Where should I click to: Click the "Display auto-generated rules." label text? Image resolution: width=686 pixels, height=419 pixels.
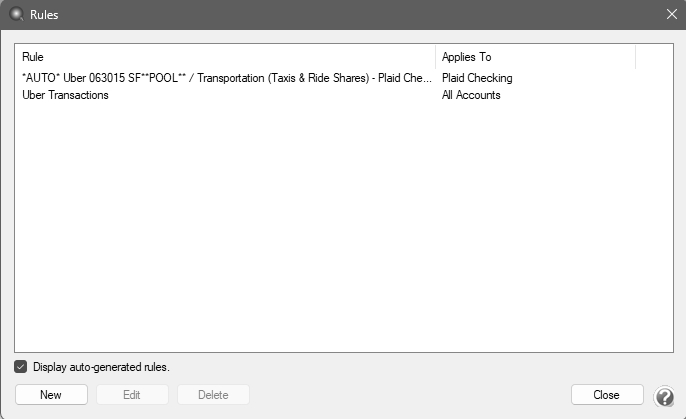[x=101, y=367]
